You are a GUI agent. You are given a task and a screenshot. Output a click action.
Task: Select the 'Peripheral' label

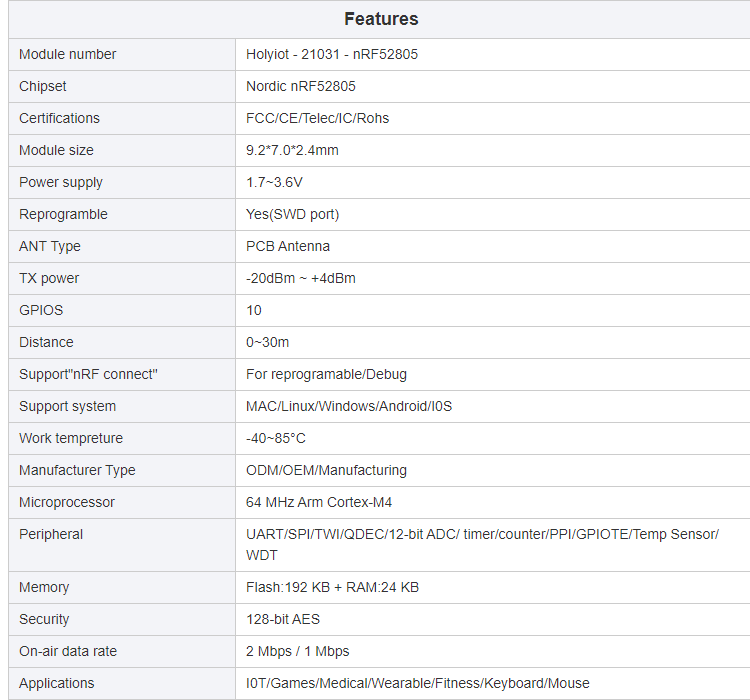[x=51, y=534]
